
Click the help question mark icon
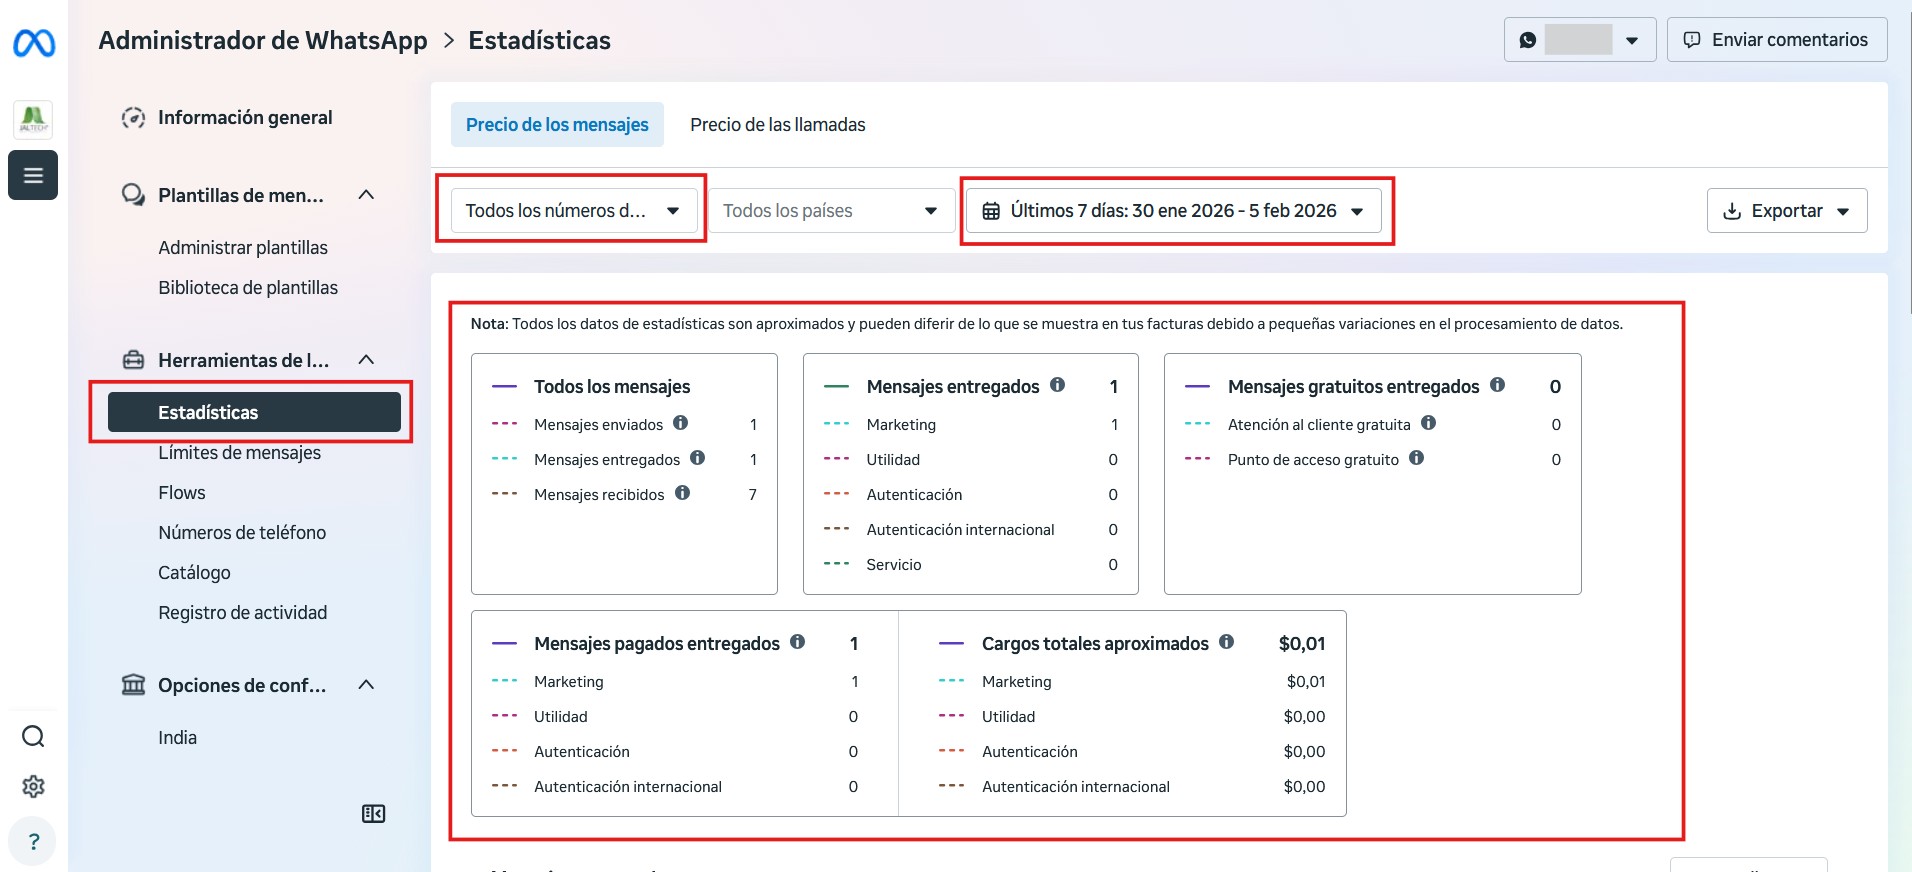click(x=33, y=842)
